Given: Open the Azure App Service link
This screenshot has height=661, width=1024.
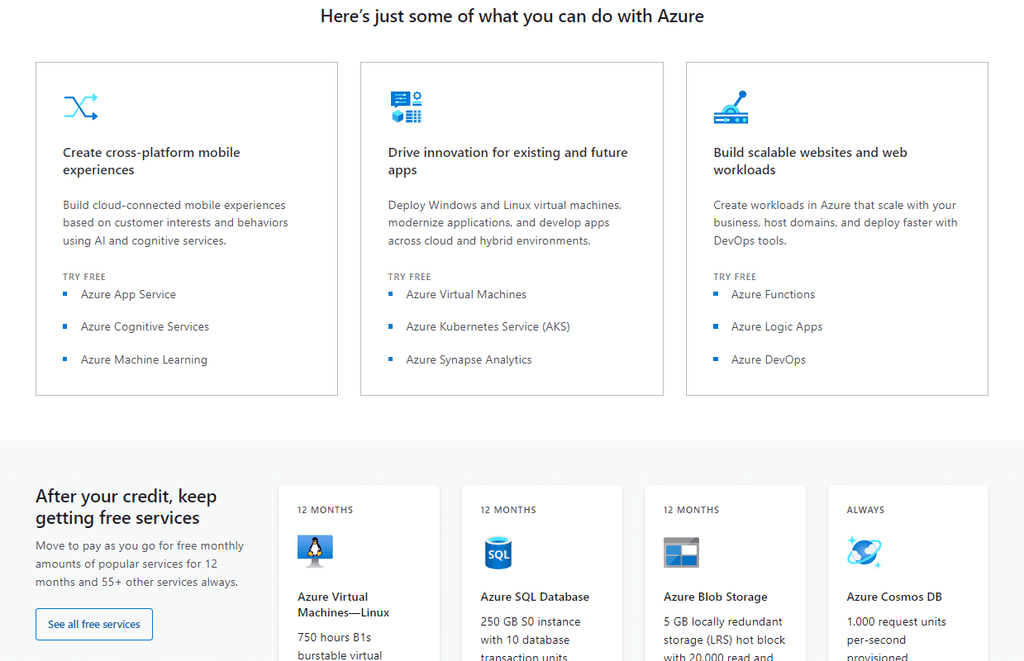Looking at the screenshot, I should 128,295.
